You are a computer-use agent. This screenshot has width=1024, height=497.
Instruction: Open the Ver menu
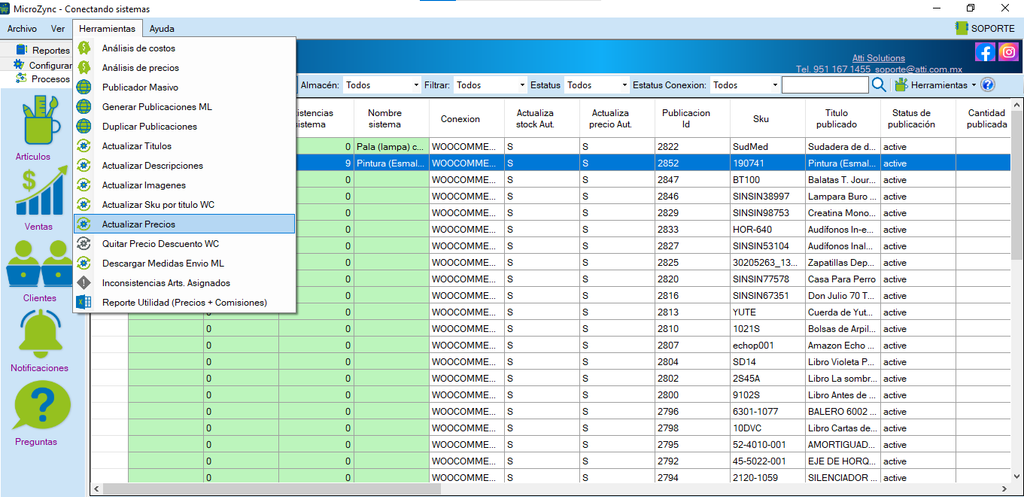57,29
